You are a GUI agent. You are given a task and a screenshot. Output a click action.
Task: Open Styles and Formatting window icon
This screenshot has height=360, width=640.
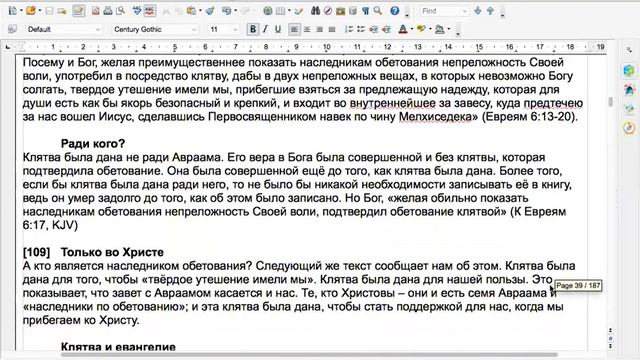click(13, 29)
